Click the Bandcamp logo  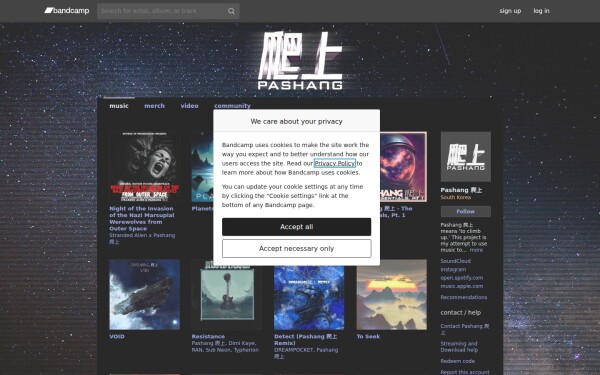tap(67, 11)
